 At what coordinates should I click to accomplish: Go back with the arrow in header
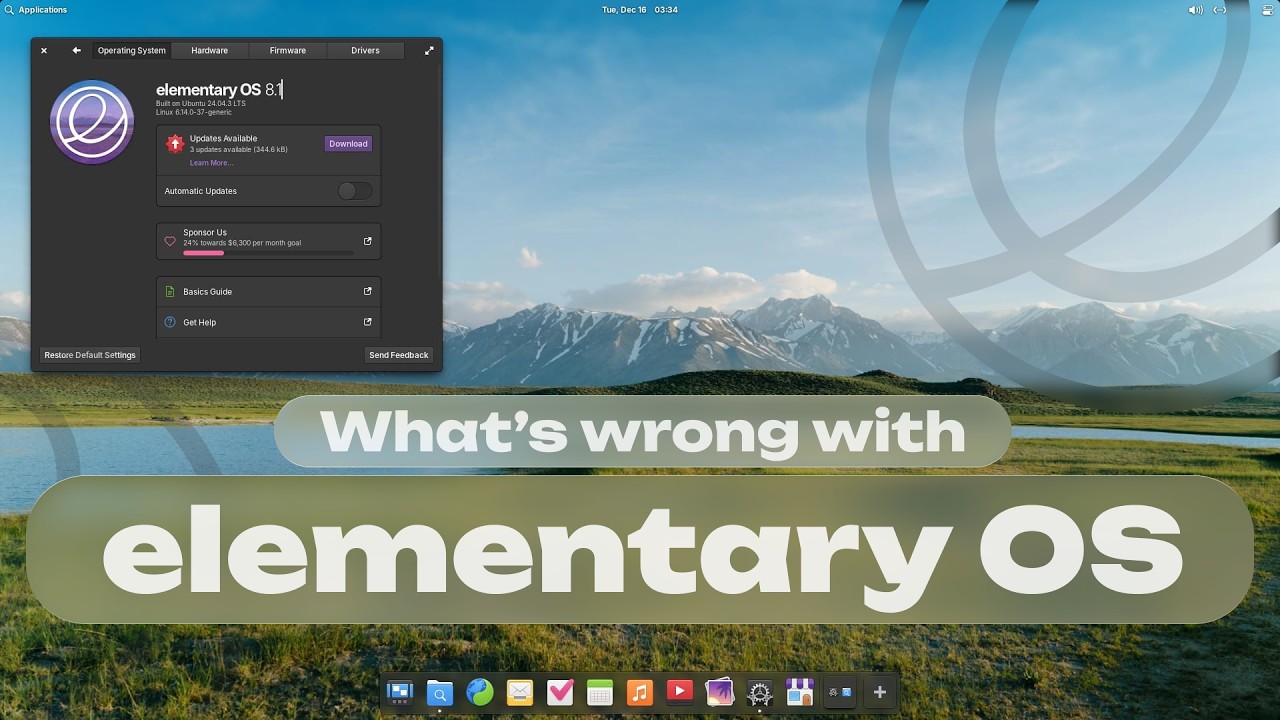(76, 50)
